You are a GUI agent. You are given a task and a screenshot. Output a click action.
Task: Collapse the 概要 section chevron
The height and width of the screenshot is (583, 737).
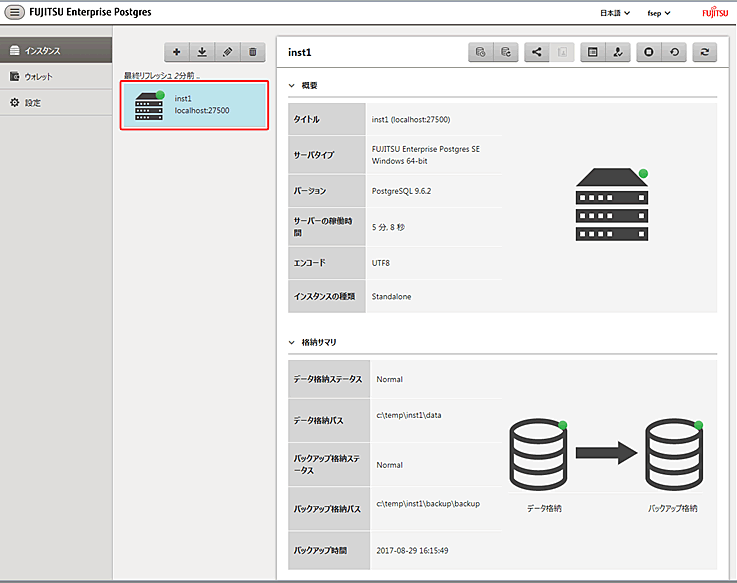[291, 86]
